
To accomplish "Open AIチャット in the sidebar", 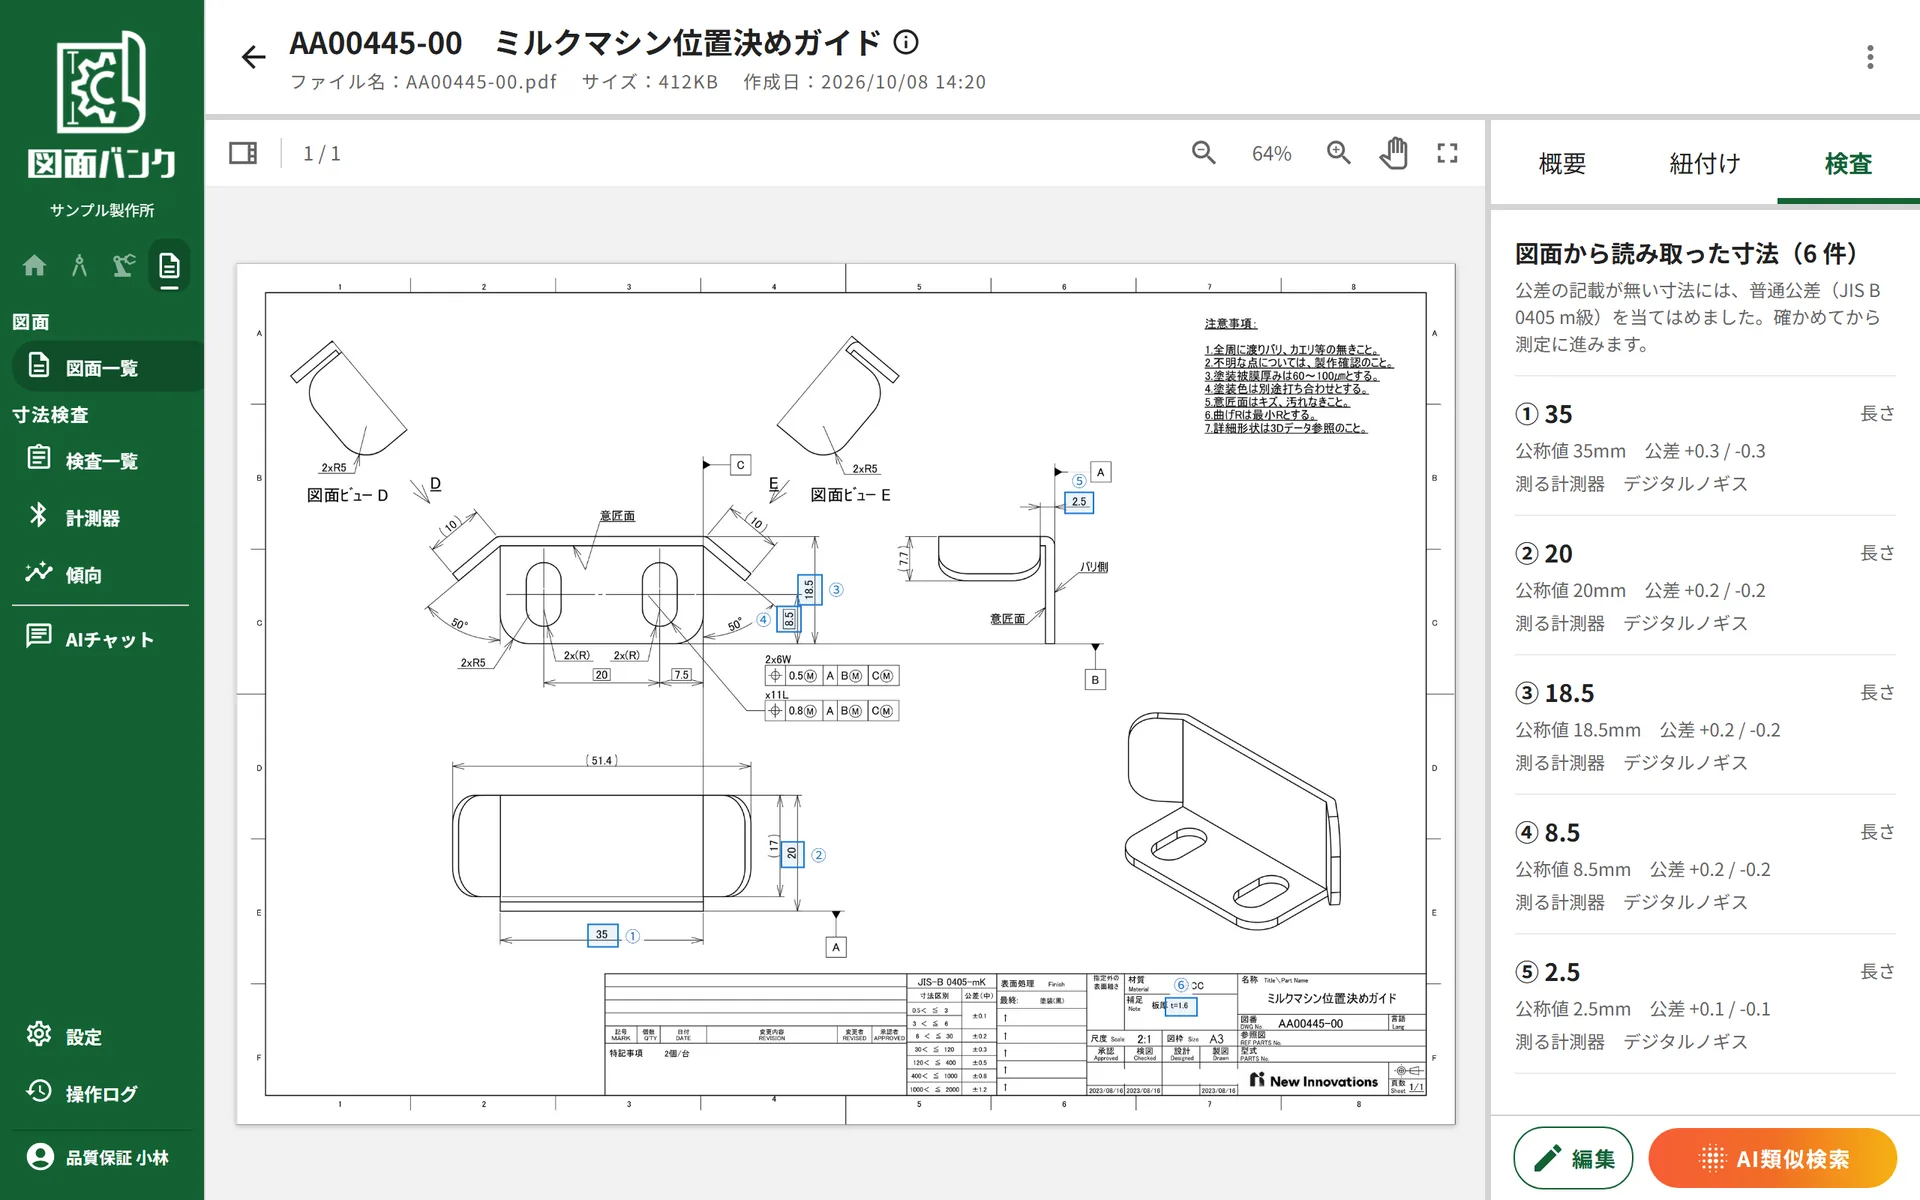I will click(102, 638).
